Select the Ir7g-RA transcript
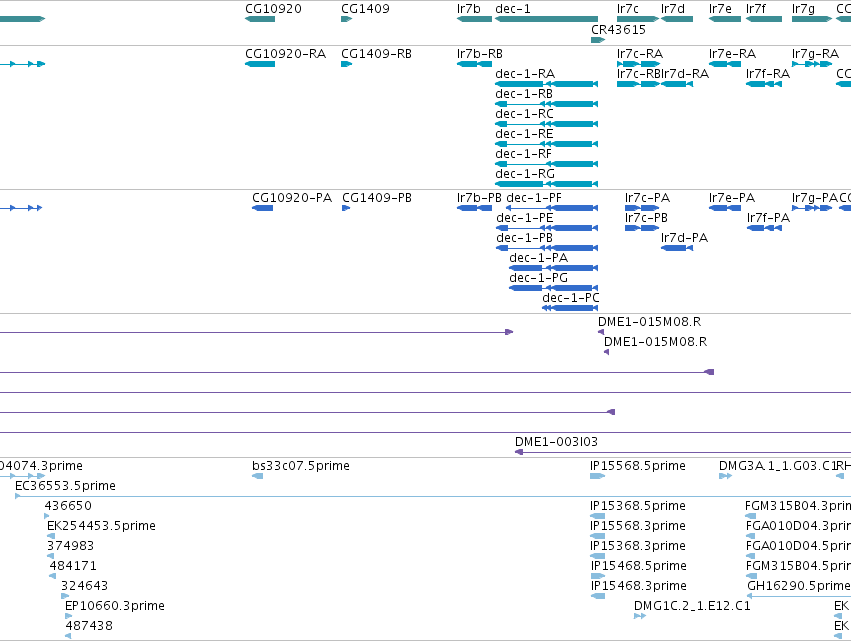The width and height of the screenshot is (851, 641). point(812,64)
